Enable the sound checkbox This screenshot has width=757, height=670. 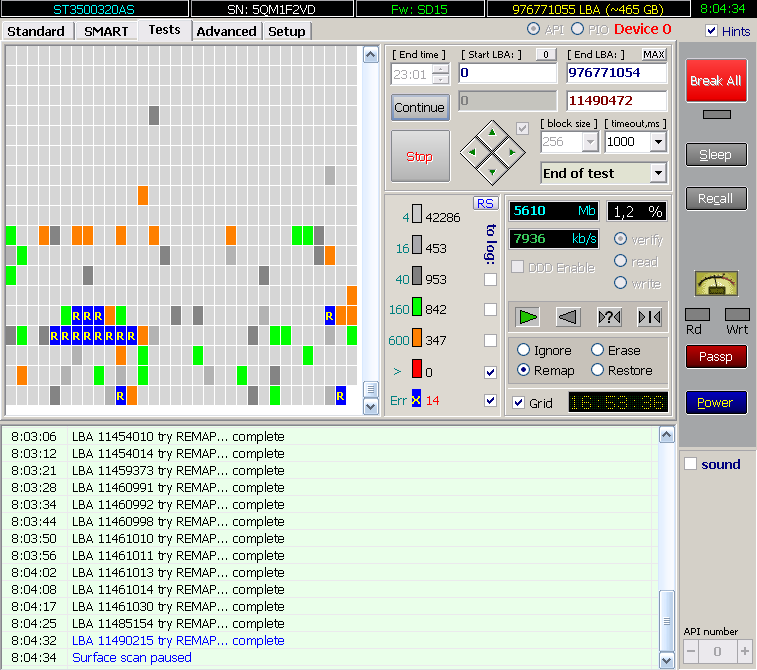tap(691, 464)
